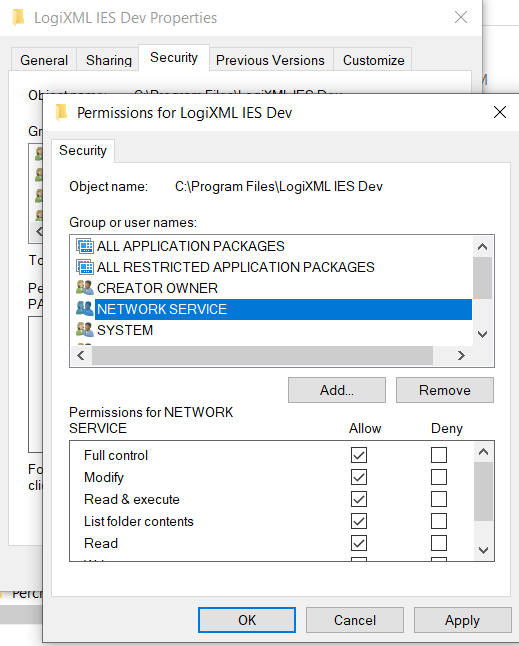This screenshot has height=646, width=519.
Task: Click the CREATOR OWNER user icon
Action: pyautogui.click(x=85, y=288)
